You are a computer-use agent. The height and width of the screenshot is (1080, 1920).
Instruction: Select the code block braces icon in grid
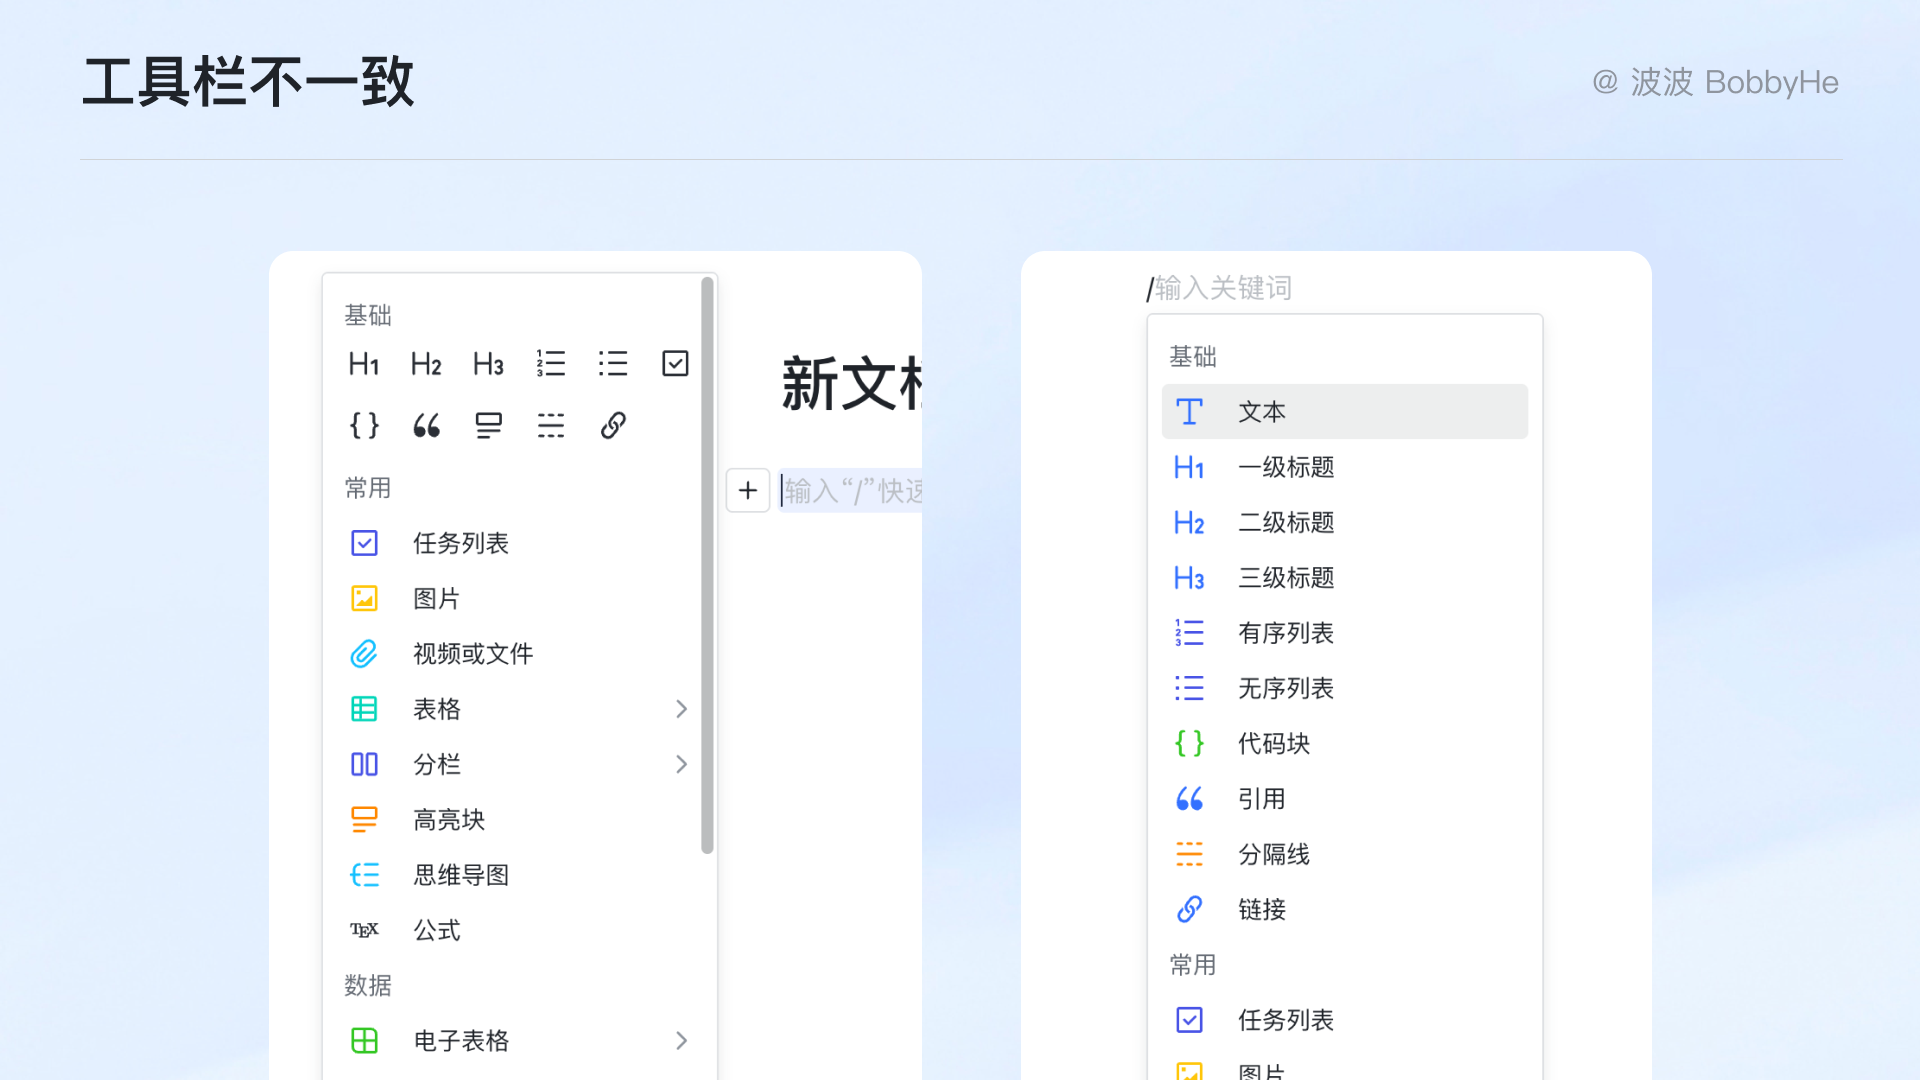click(x=364, y=426)
